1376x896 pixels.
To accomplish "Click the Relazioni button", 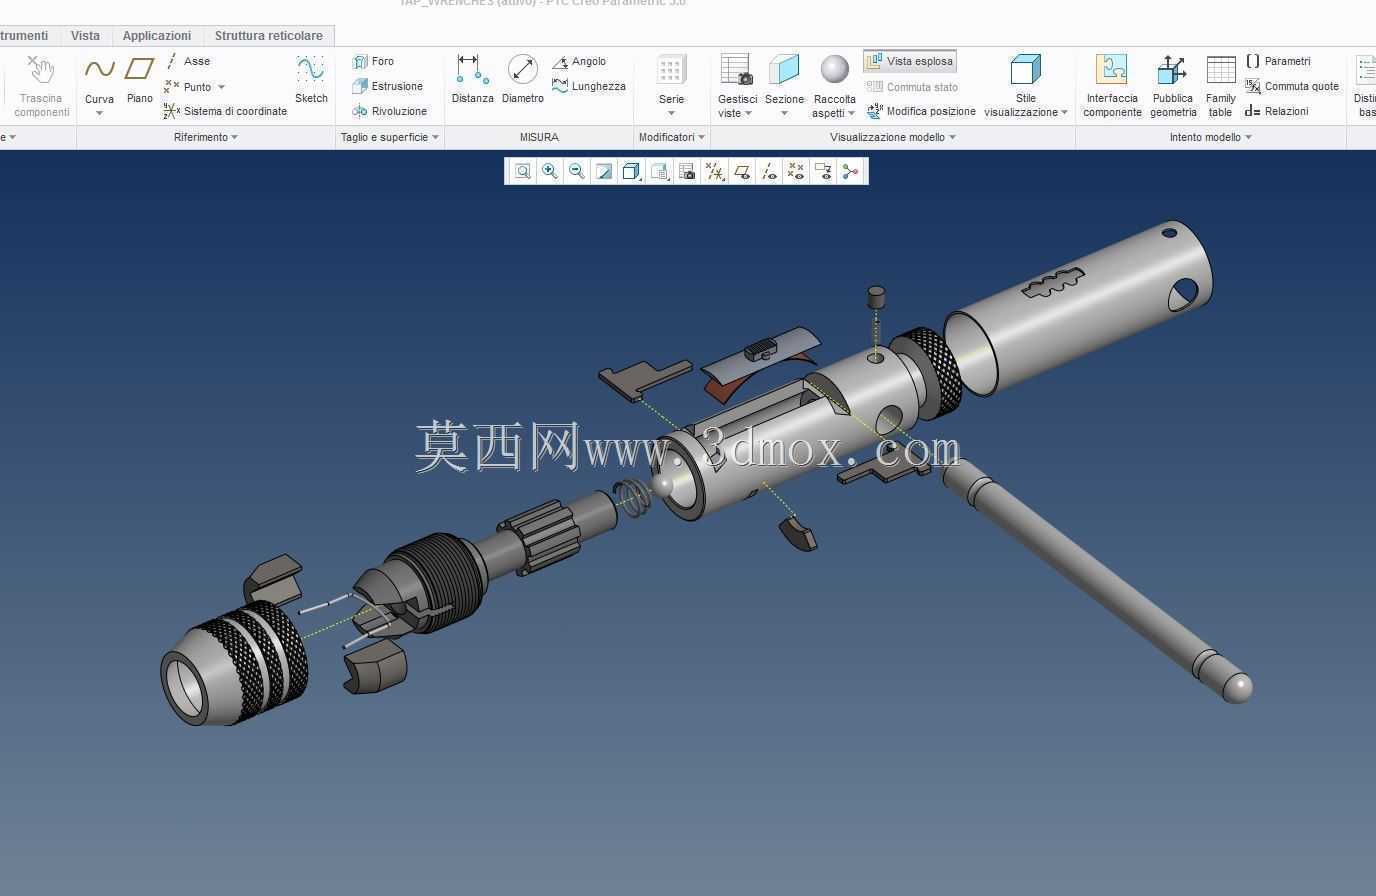I will 1276,111.
